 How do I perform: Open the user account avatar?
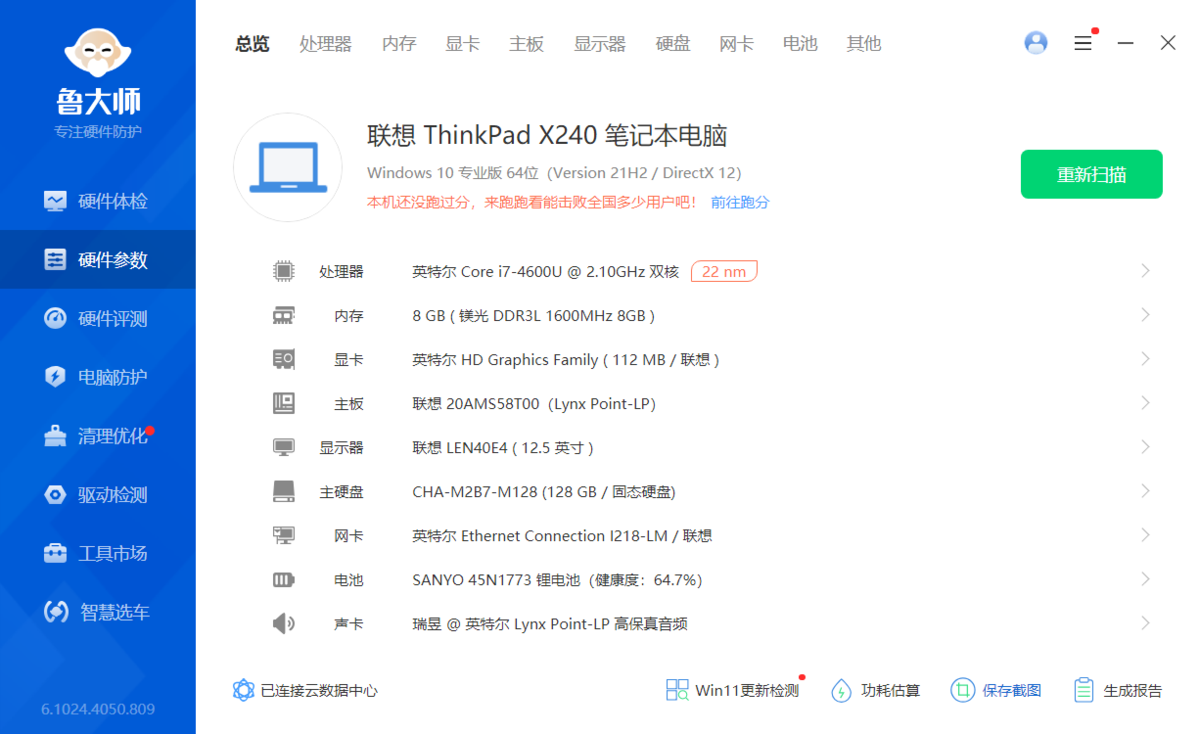pyautogui.click(x=1036, y=43)
